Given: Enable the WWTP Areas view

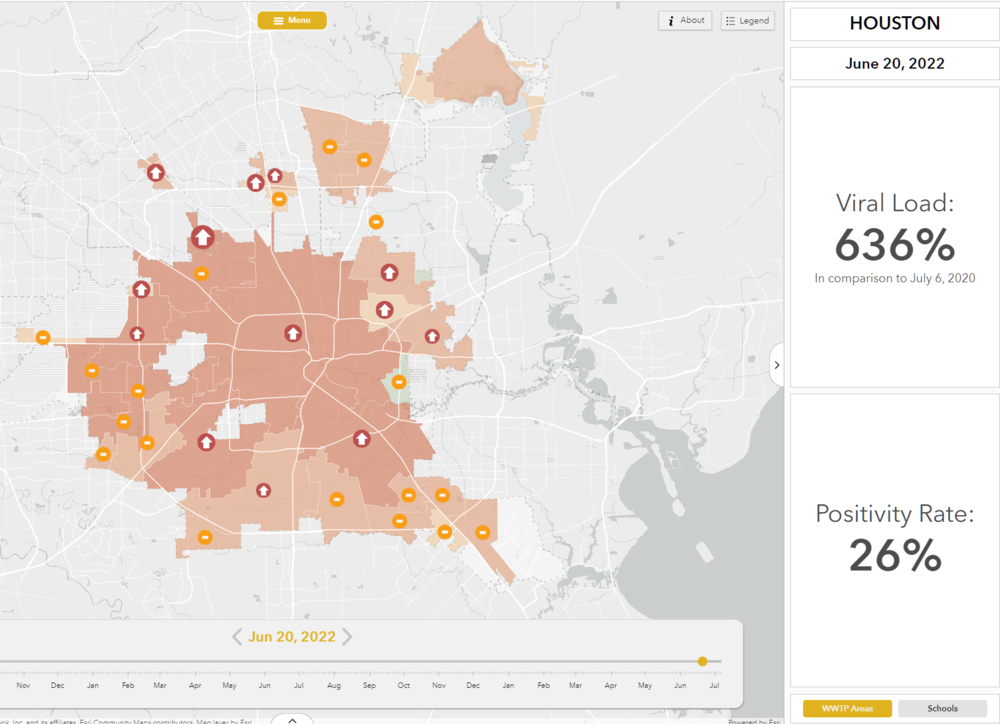Looking at the screenshot, I should [x=847, y=708].
